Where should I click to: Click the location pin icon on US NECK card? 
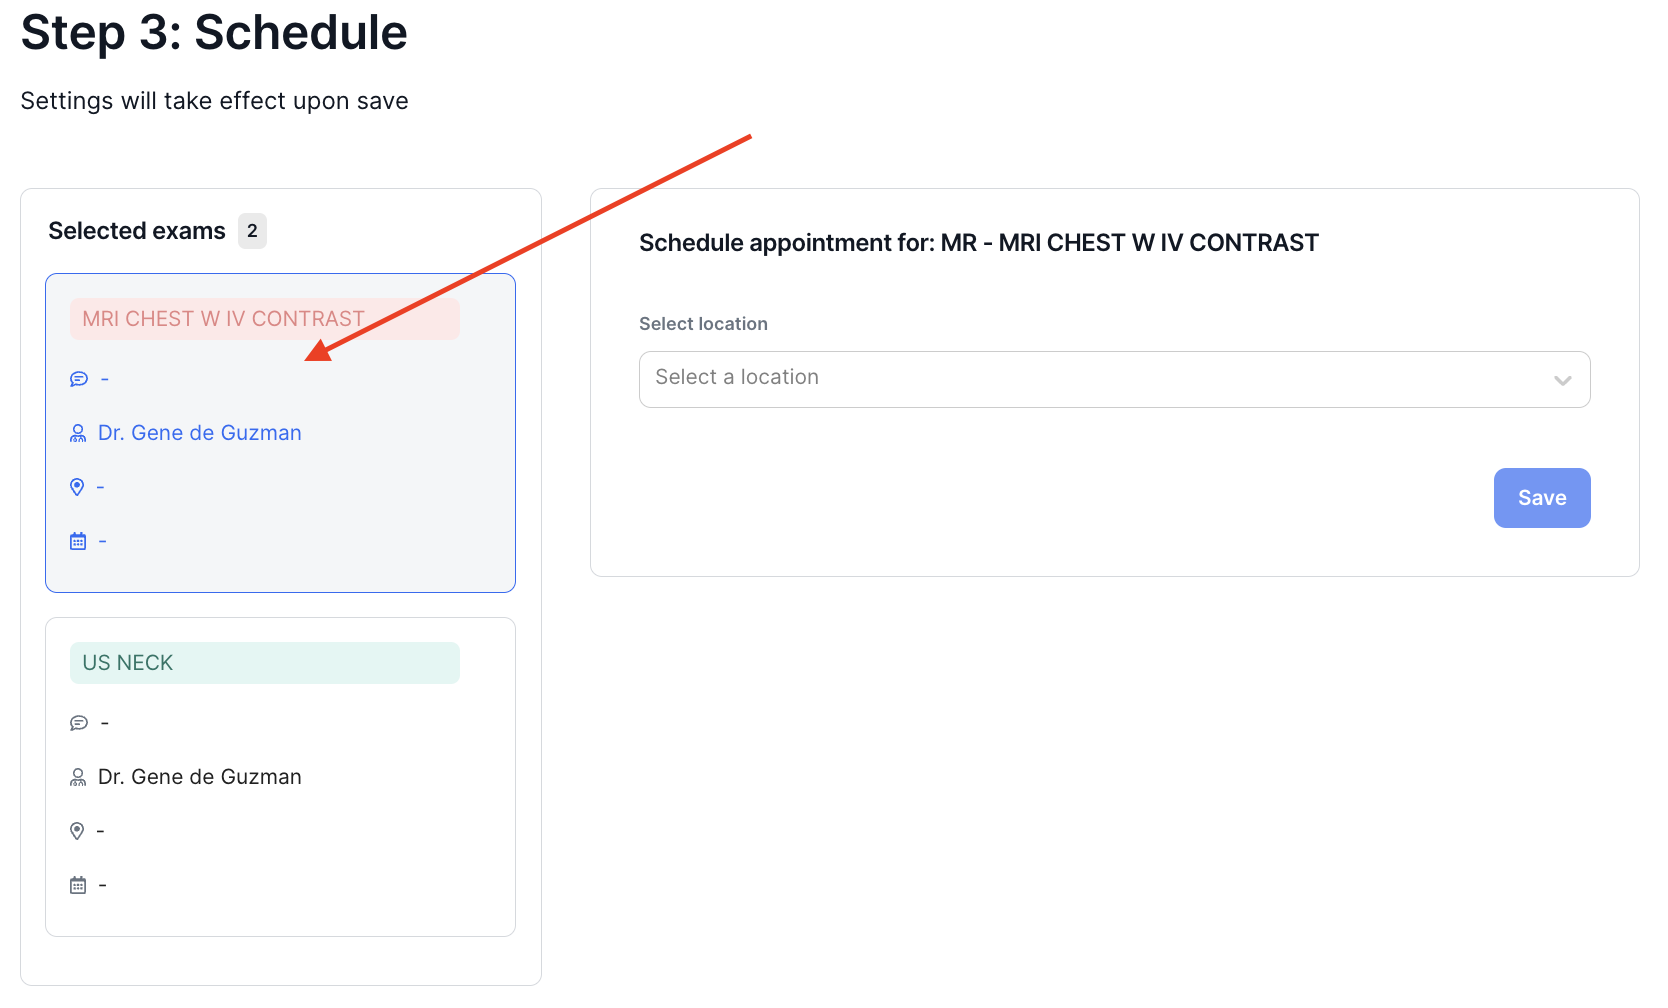pos(78,830)
